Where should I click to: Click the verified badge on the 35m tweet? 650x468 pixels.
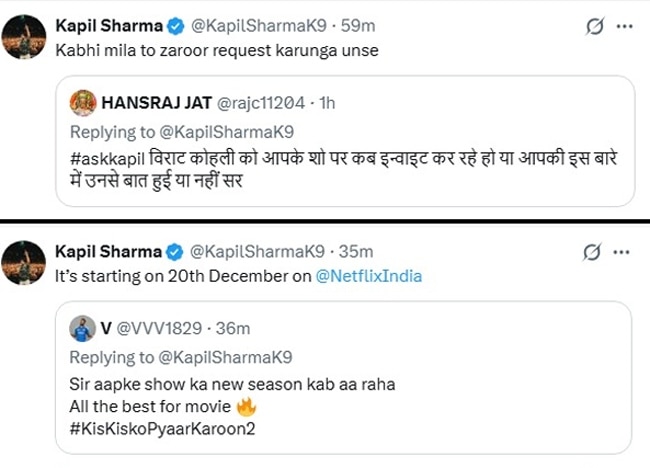(x=174, y=250)
